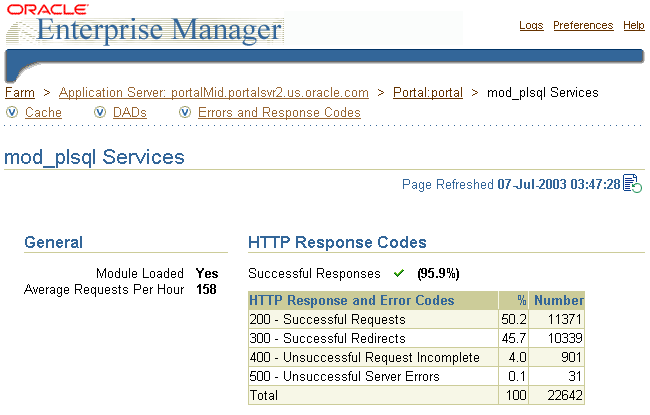Click the number cell 31
The width and height of the screenshot is (650, 415).
click(x=556, y=376)
